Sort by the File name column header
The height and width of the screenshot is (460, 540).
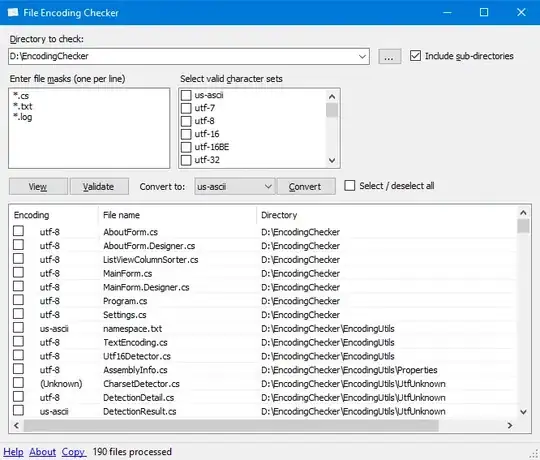pos(177,215)
